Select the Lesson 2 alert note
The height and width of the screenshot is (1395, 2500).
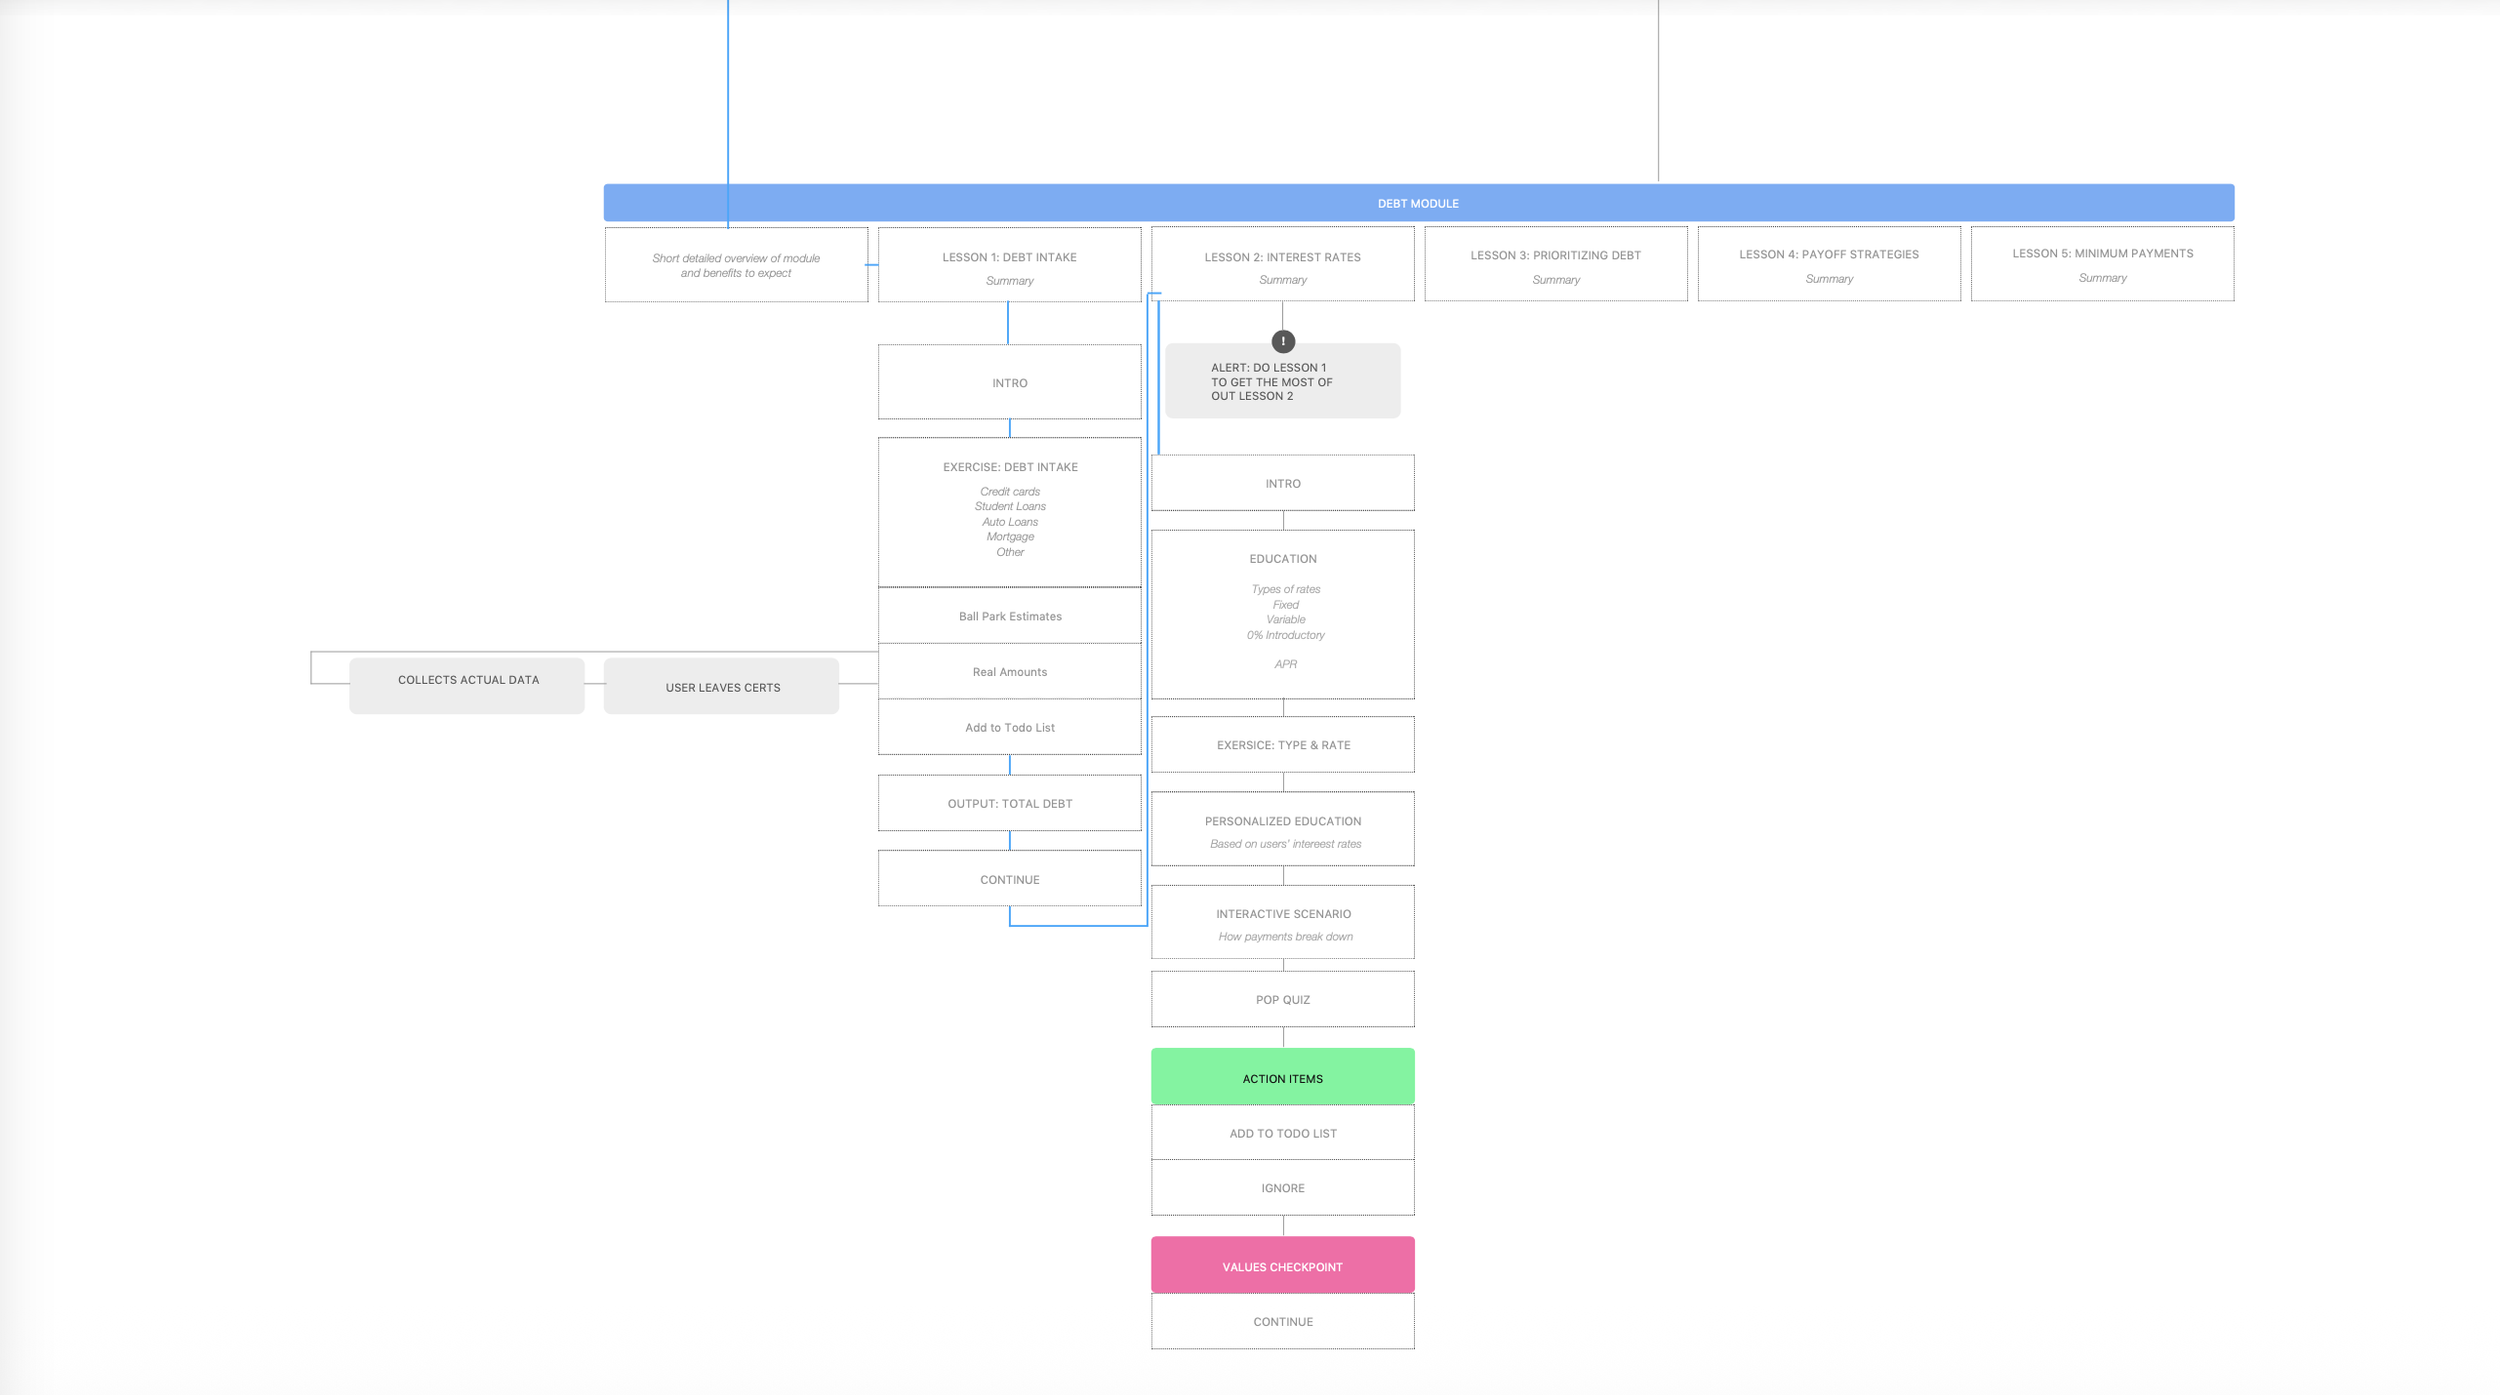tap(1282, 386)
